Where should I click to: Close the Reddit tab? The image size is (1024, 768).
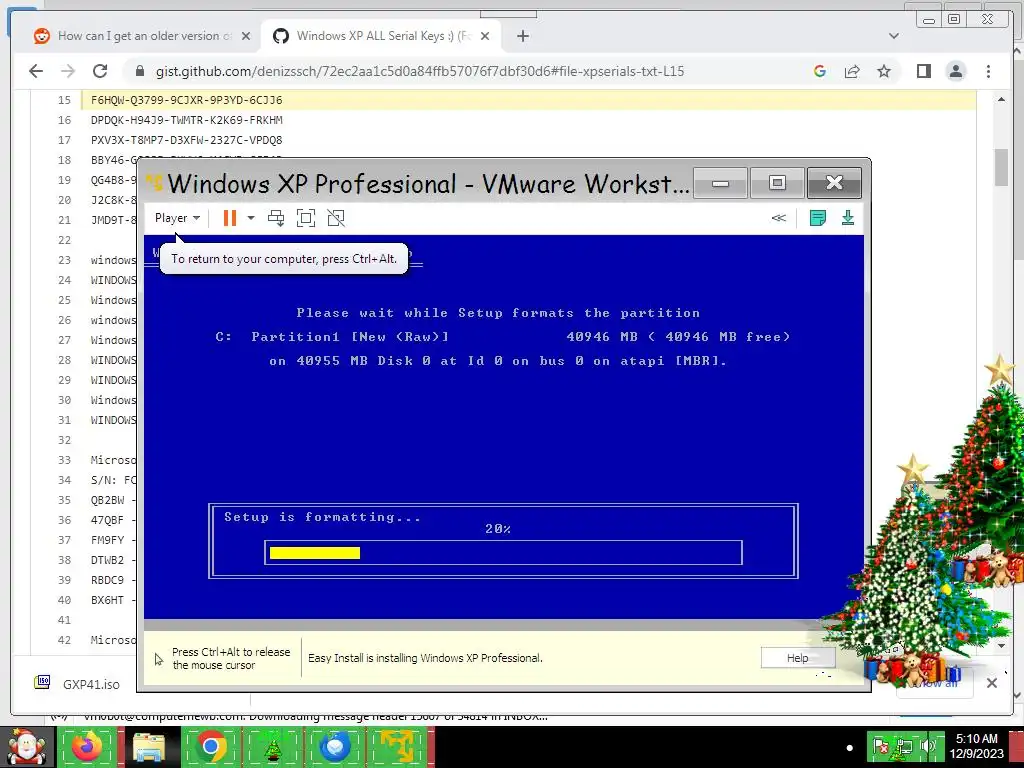click(246, 36)
